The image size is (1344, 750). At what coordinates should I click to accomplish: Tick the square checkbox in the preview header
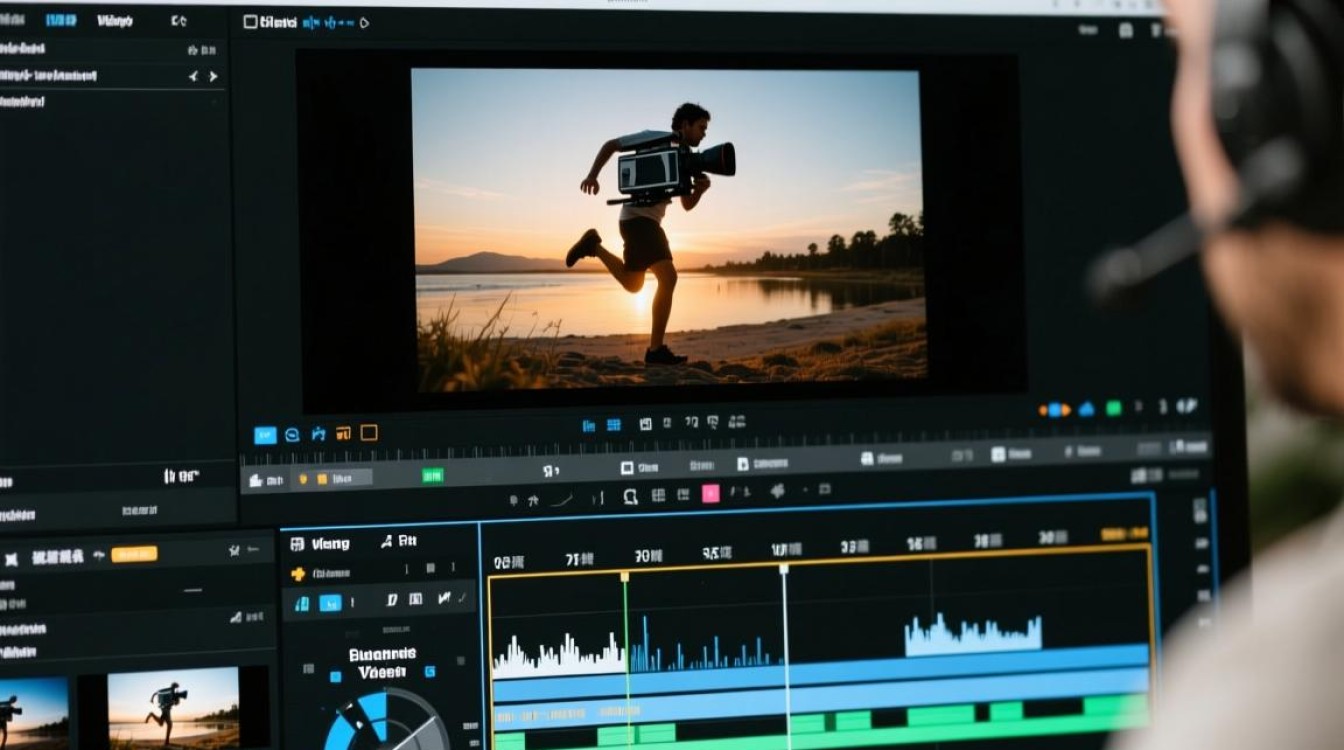pos(250,21)
